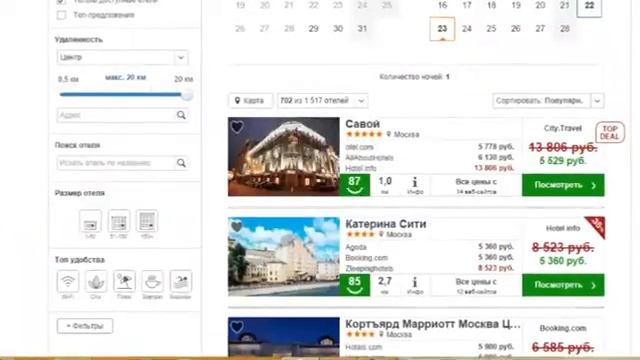Screen dimensions: 640x360
Task: Click the distance slider handle
Action: point(187,95)
